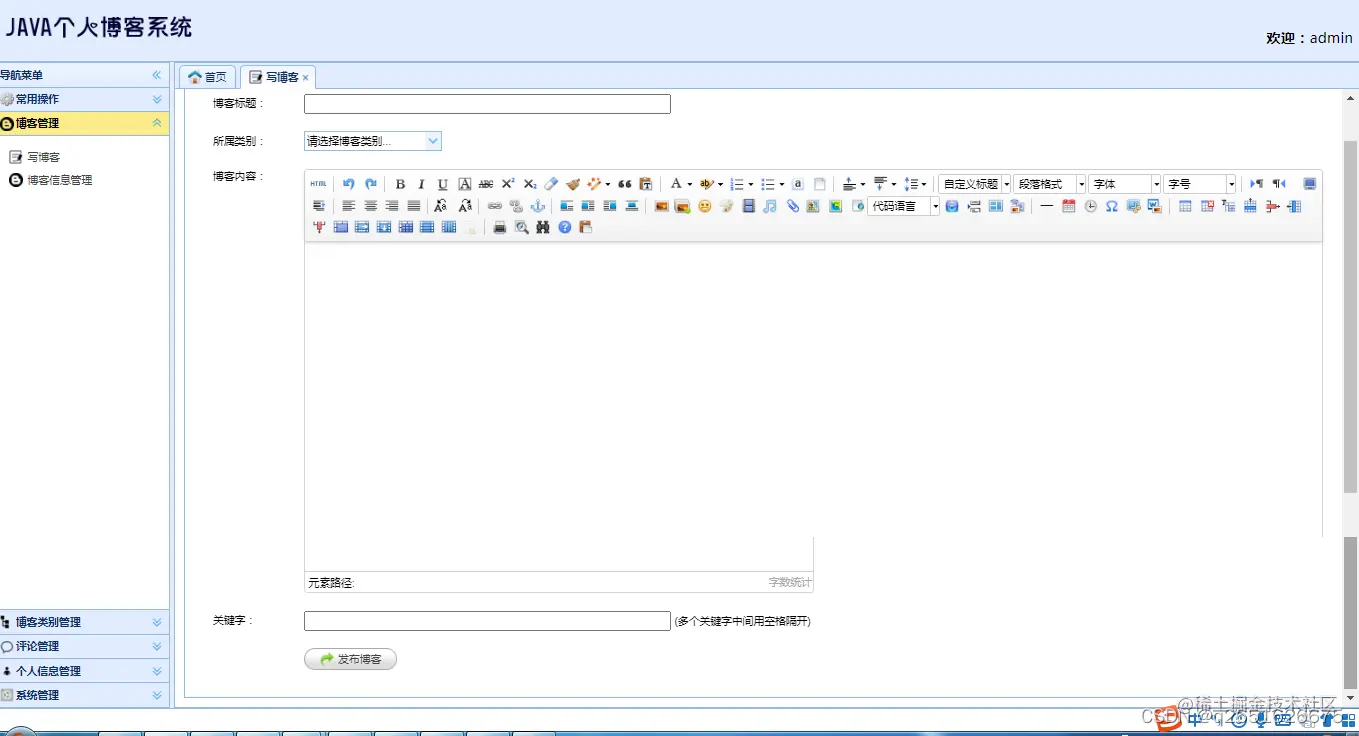Click the insert video film icon

748,206
